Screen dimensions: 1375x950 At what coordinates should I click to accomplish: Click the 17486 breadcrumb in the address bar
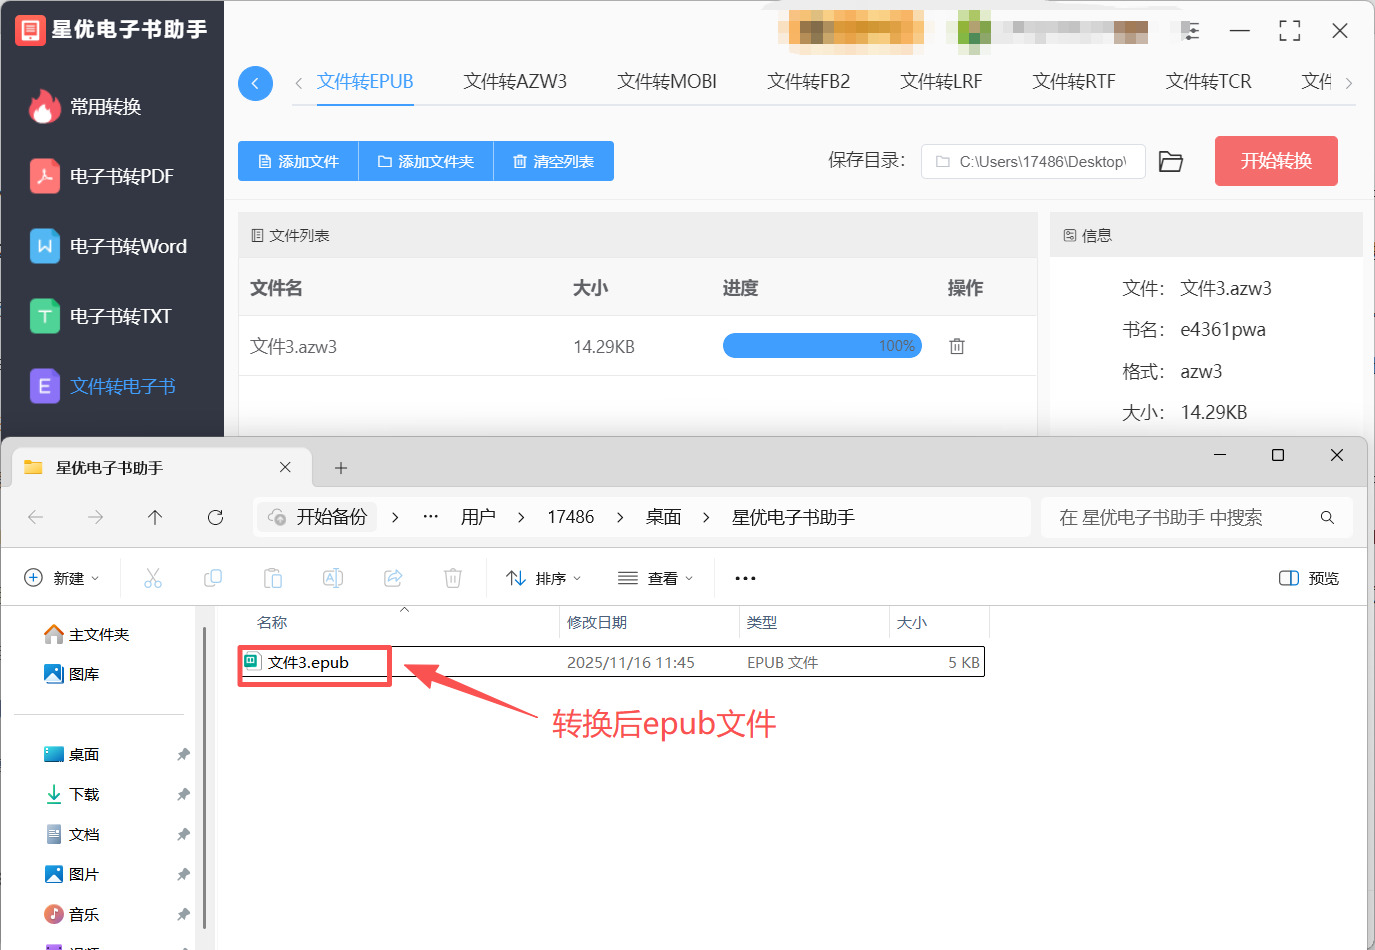click(x=570, y=517)
